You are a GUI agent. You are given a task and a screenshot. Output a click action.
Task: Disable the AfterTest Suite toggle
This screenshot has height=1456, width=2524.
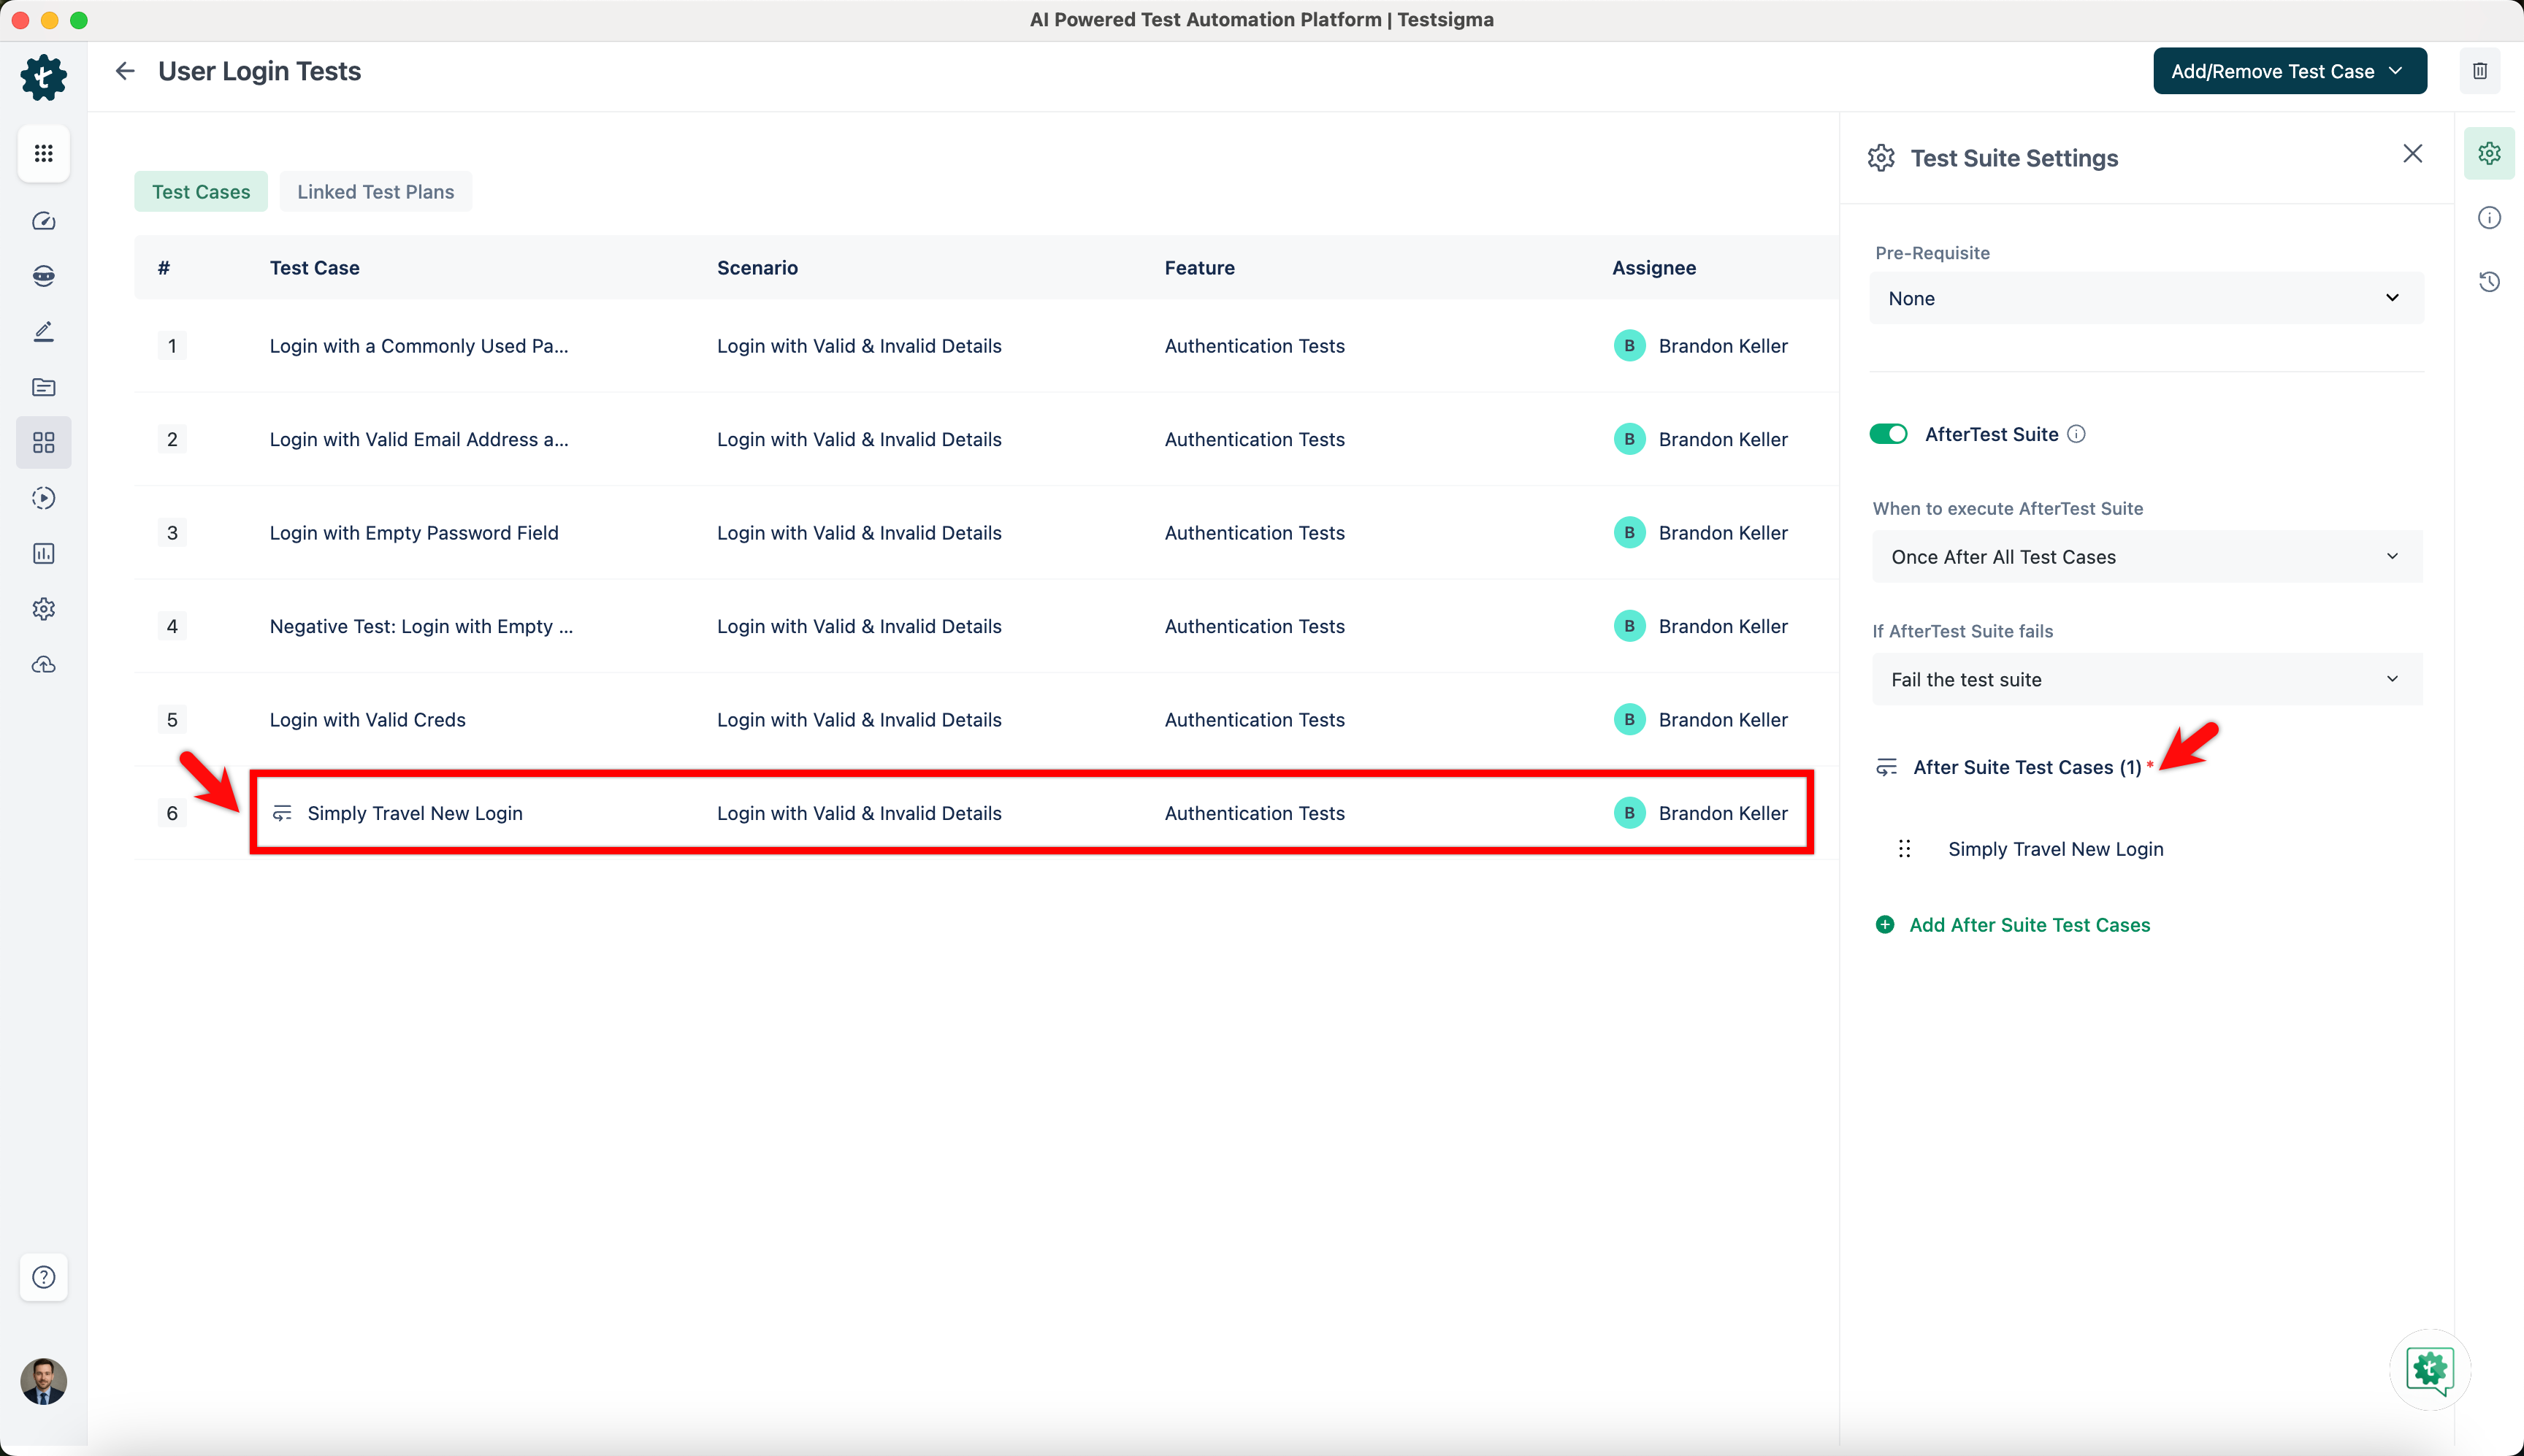click(x=1888, y=434)
